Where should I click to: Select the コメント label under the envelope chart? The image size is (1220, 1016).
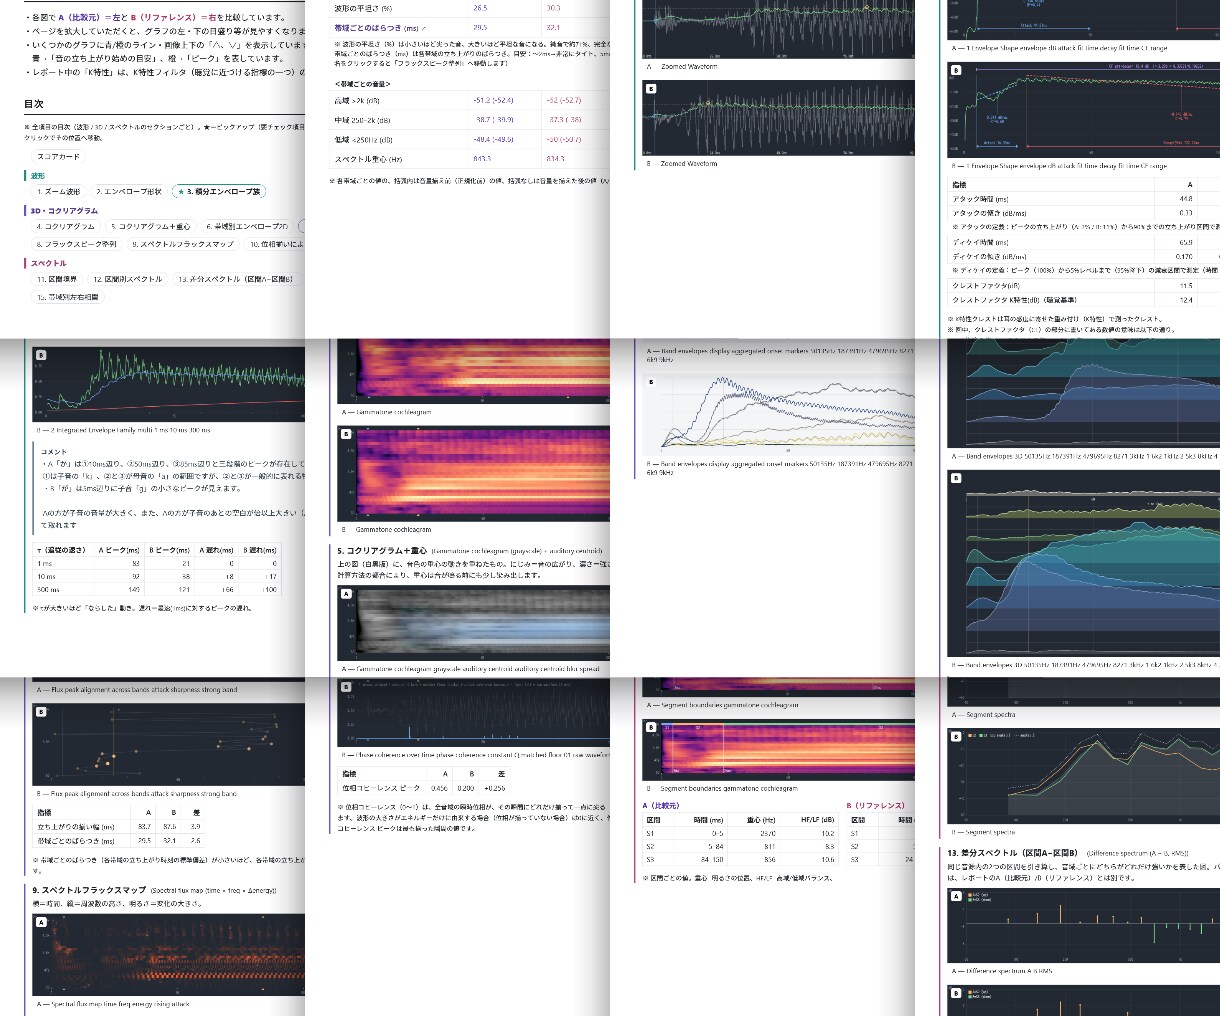(55, 452)
